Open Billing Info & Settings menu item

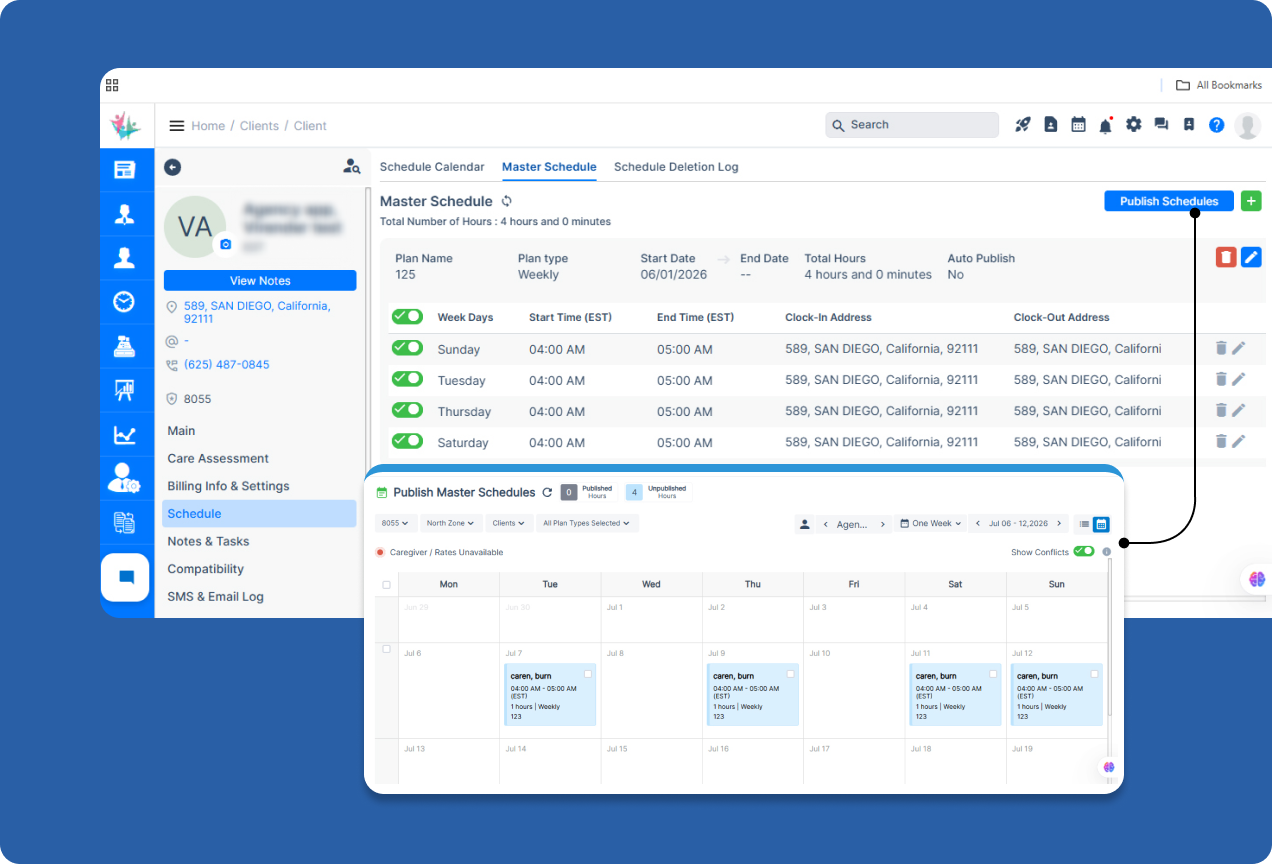[x=228, y=486]
